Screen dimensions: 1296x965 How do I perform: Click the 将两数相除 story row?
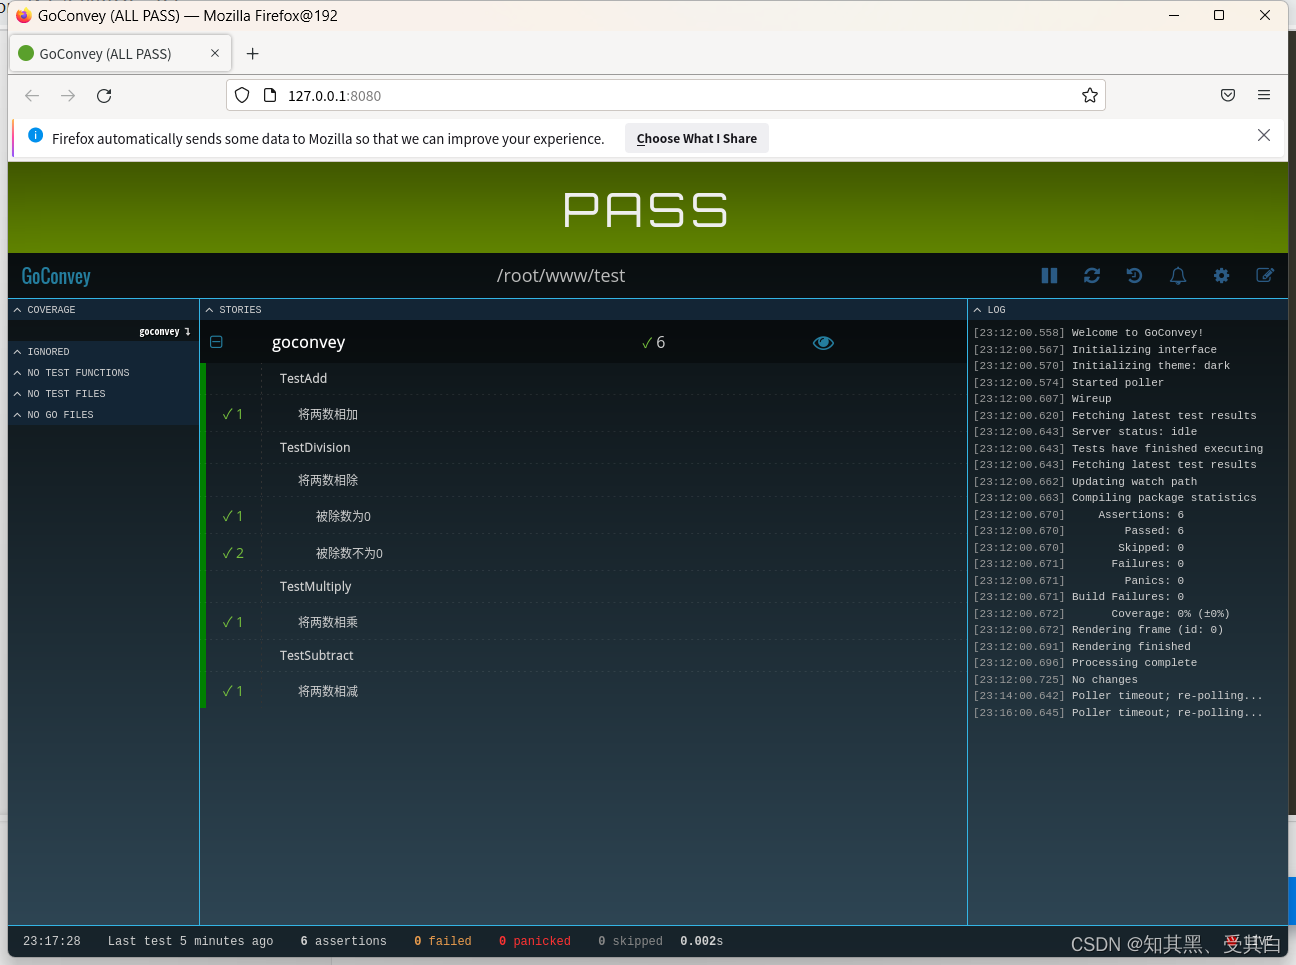pyautogui.click(x=585, y=480)
